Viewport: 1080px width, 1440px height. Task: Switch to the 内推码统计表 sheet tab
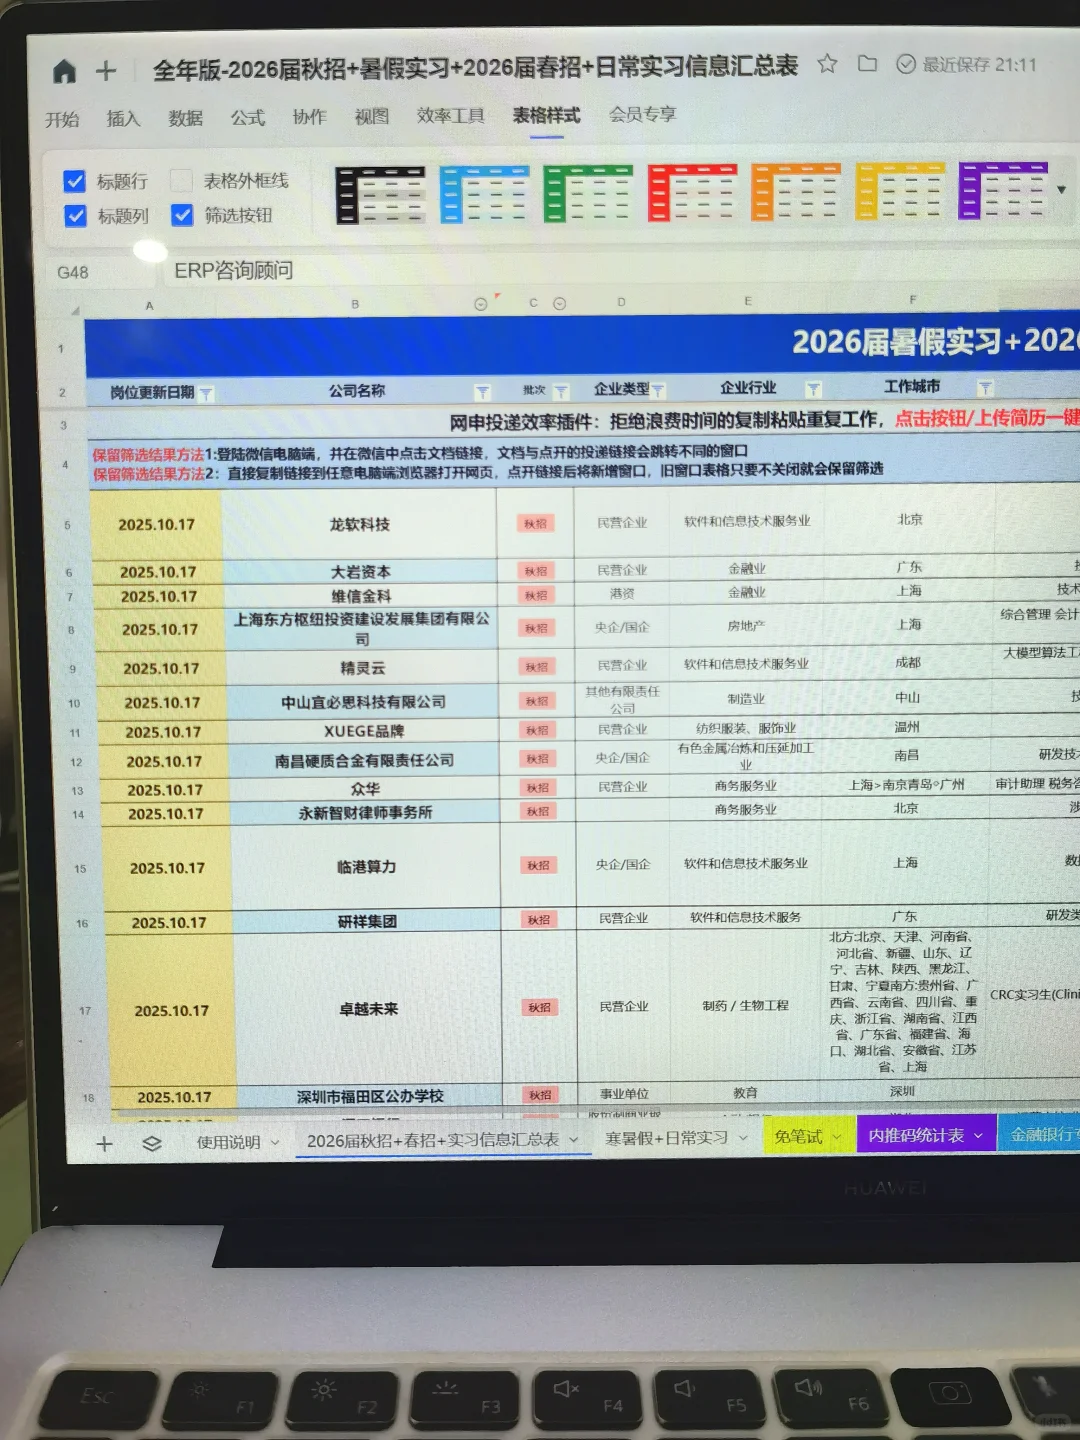click(x=916, y=1135)
